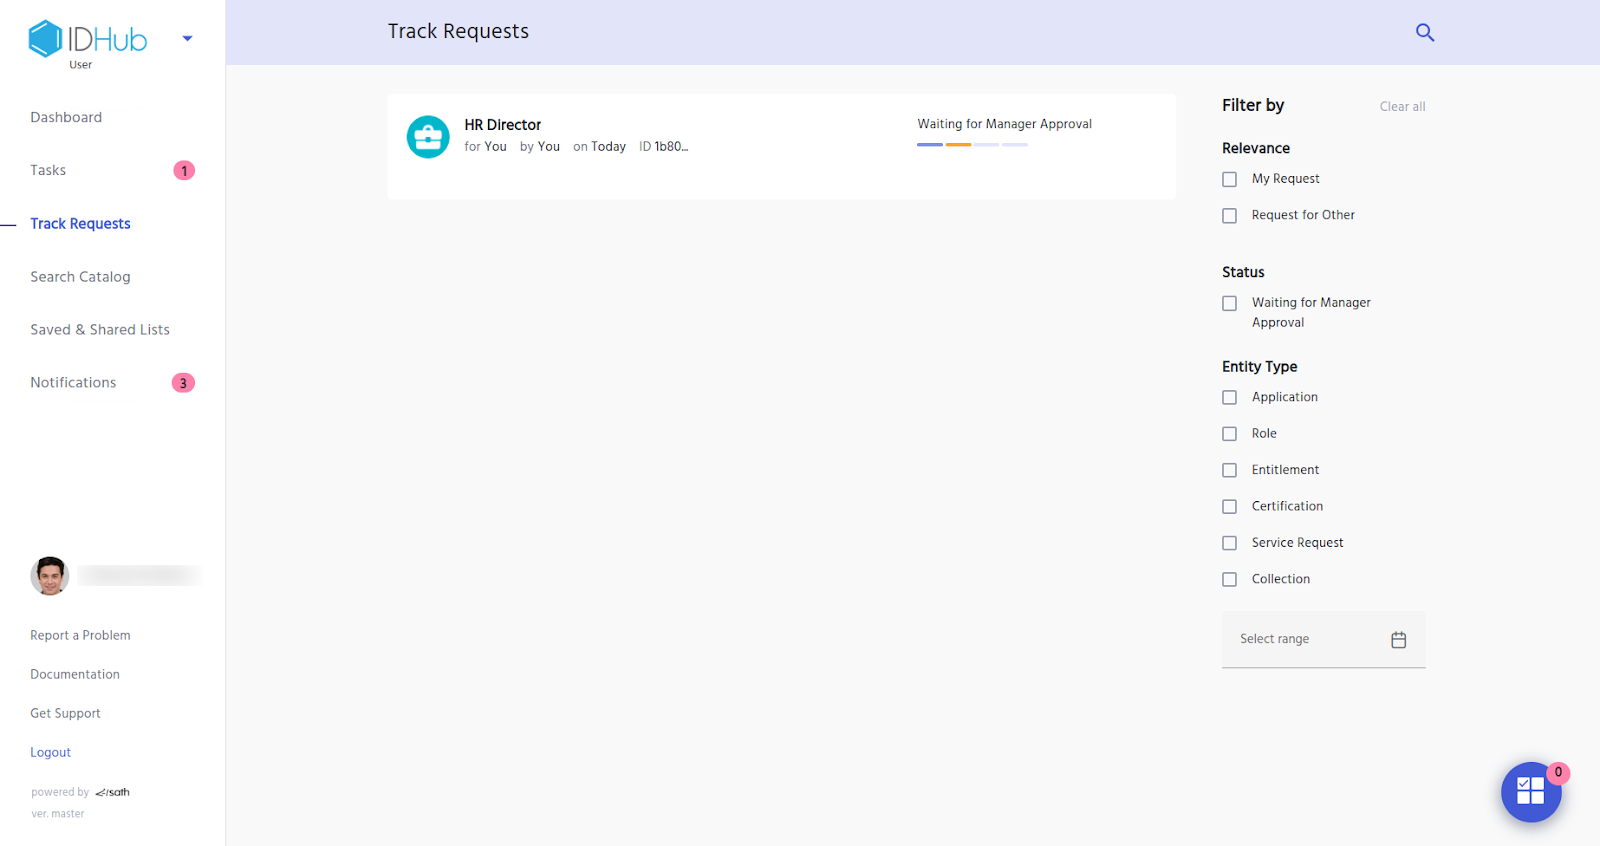Click the Notifications count badge
The height and width of the screenshot is (846, 1600).
[183, 383]
